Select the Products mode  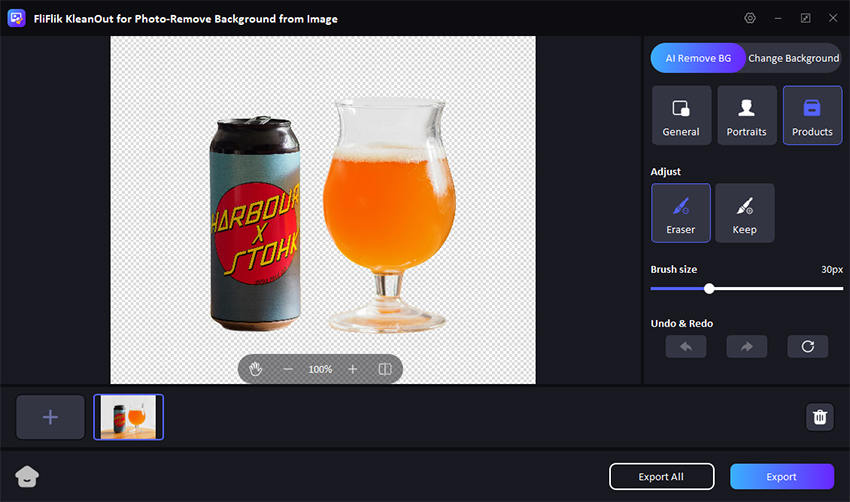tap(812, 115)
